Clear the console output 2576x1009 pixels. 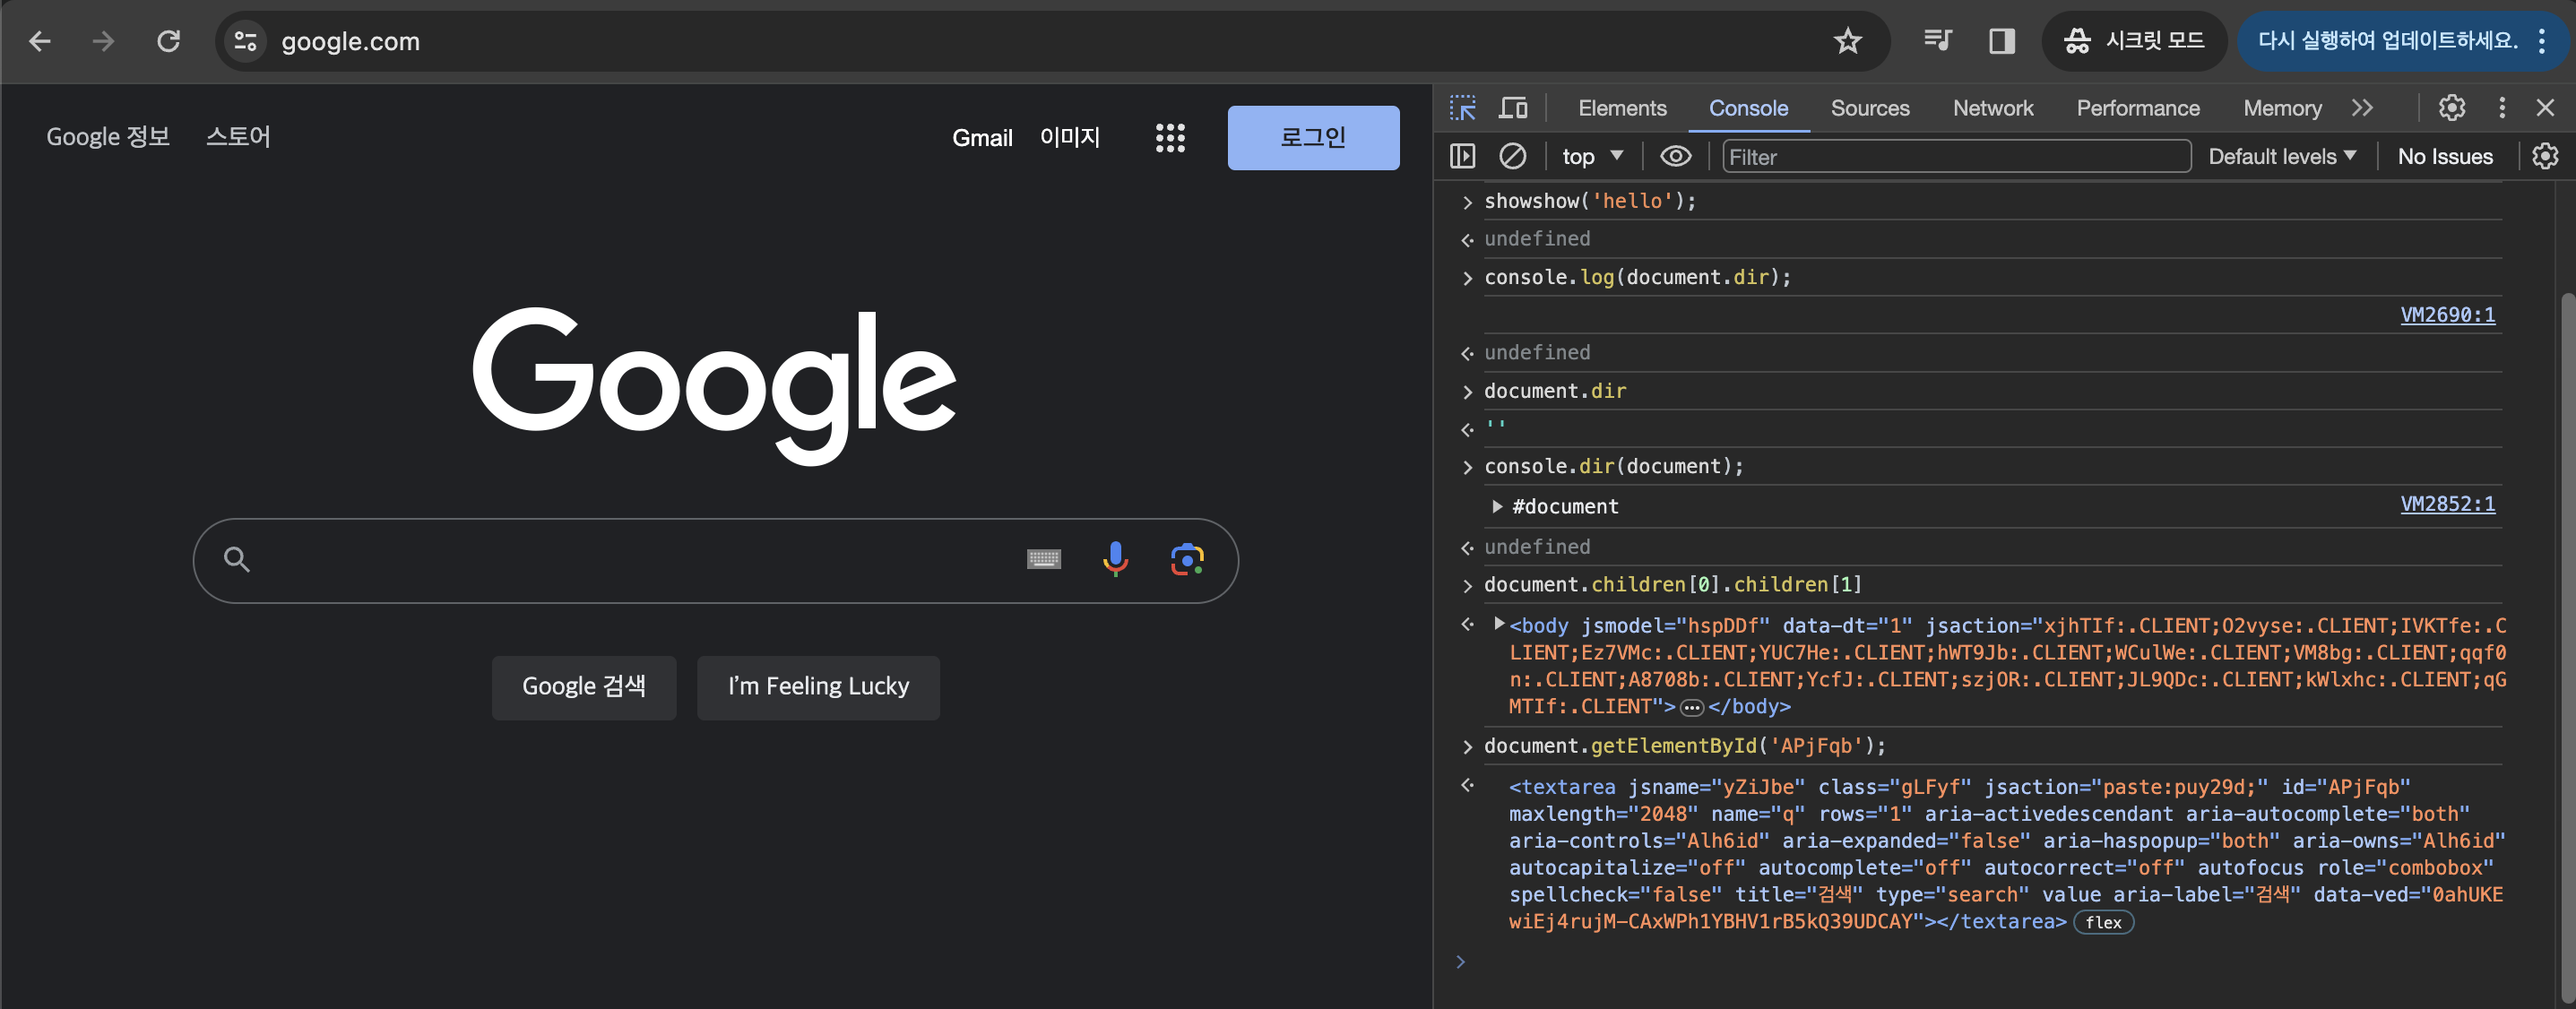point(1512,156)
